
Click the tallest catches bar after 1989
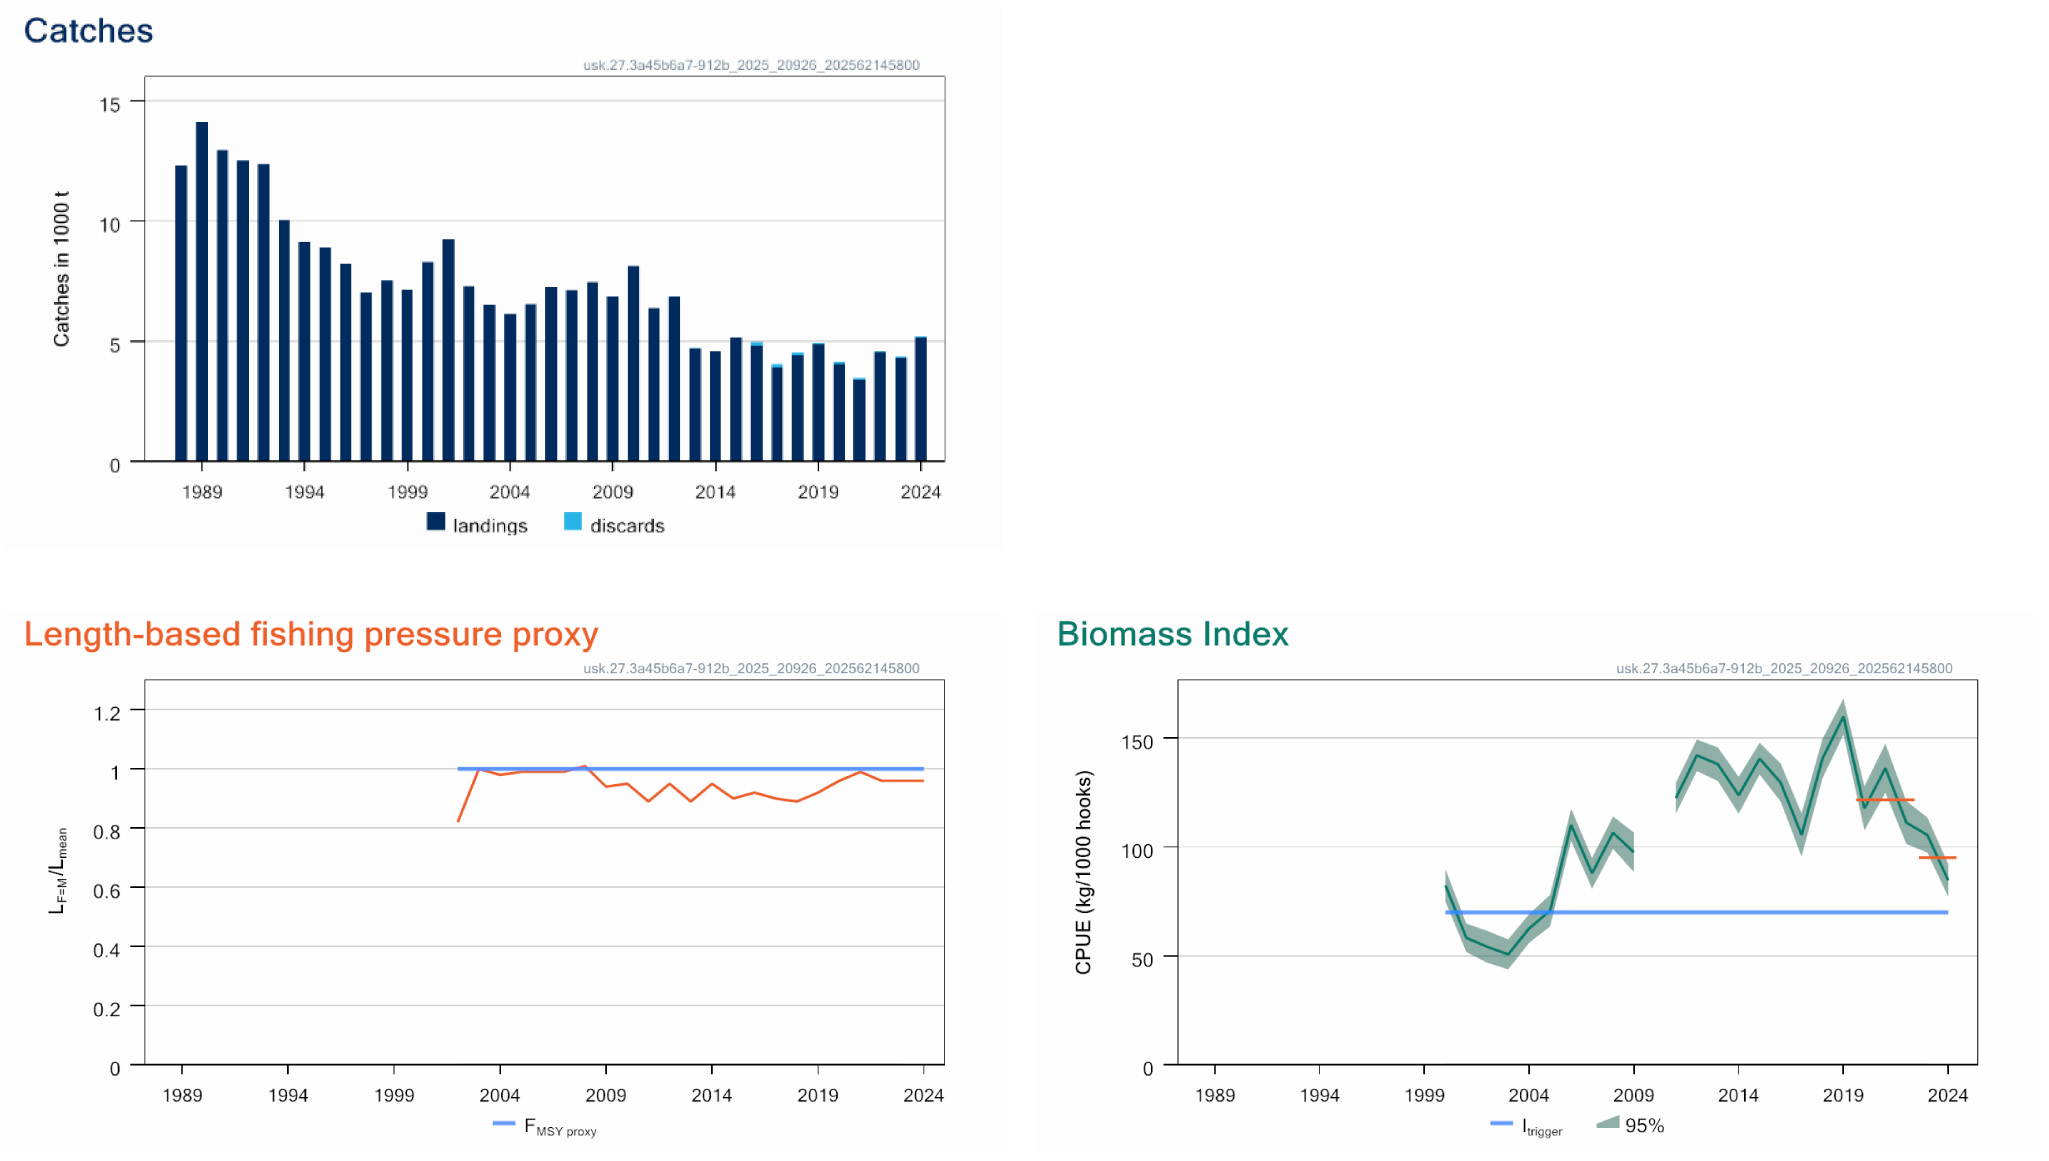202,291
